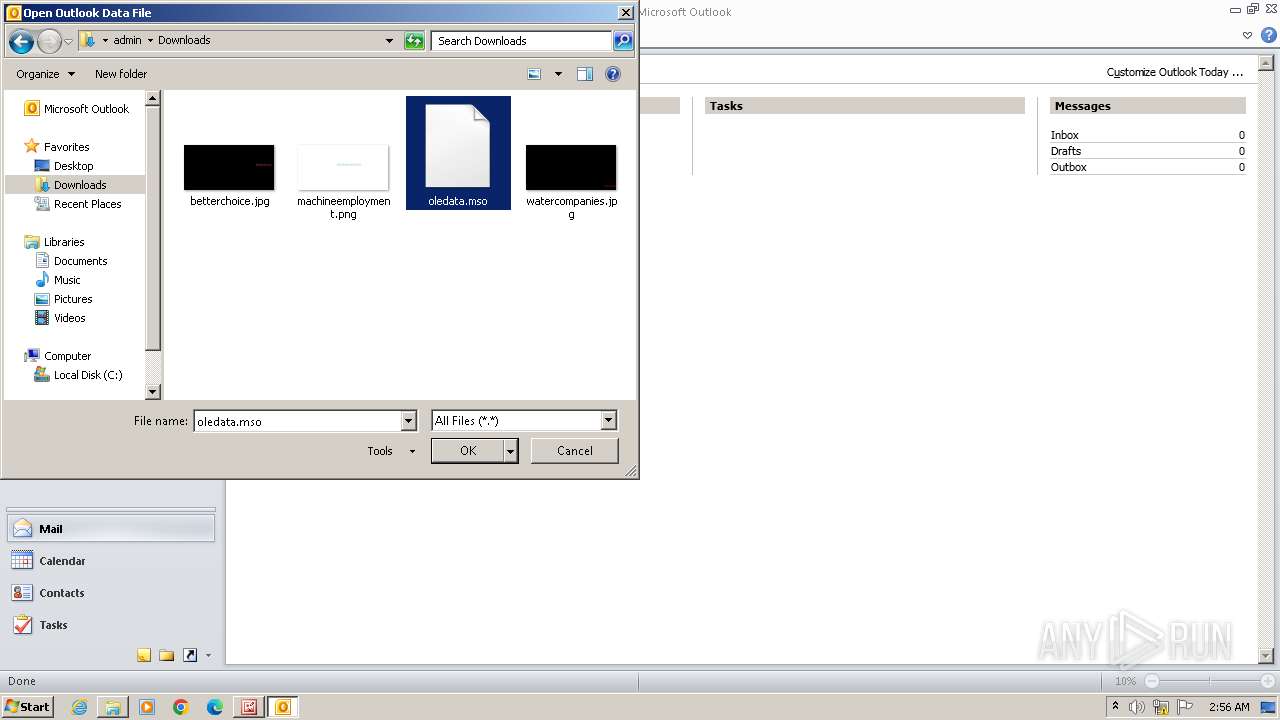Screen dimensions: 1280x720
Task: Click the Customize Outlook Today link
Action: coord(1175,72)
